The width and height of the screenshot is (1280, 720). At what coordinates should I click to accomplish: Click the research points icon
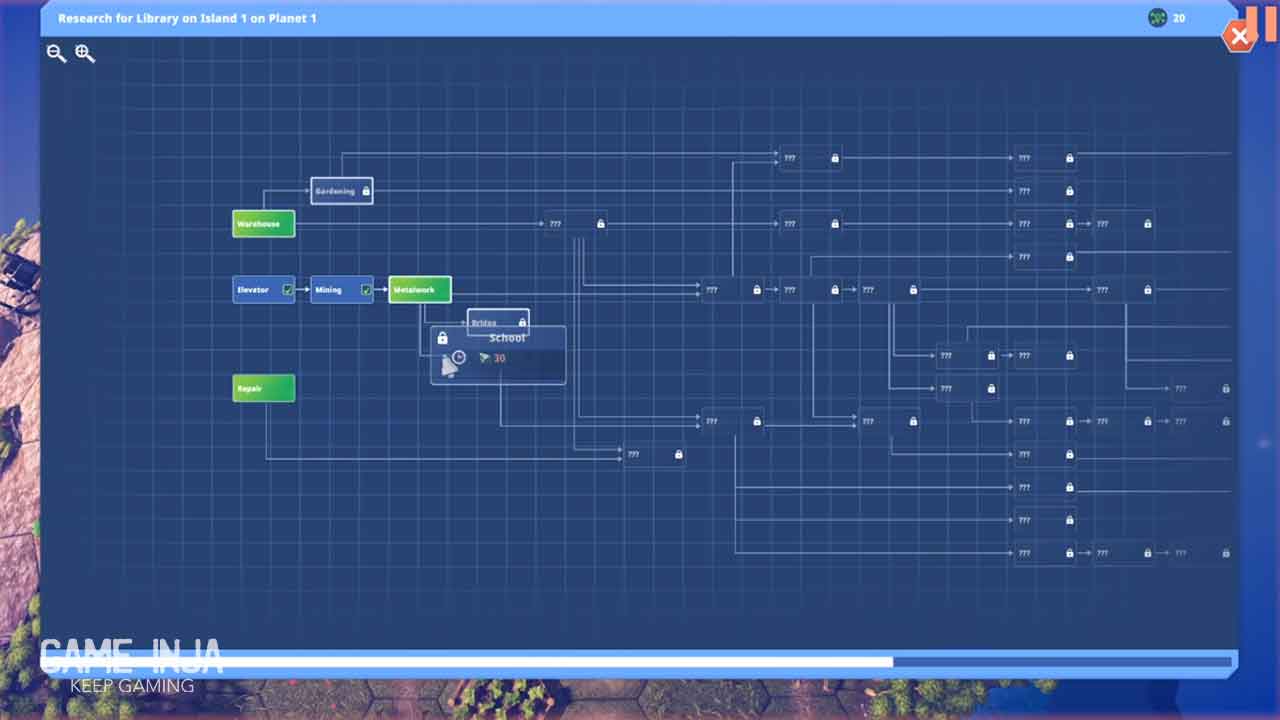[1157, 18]
